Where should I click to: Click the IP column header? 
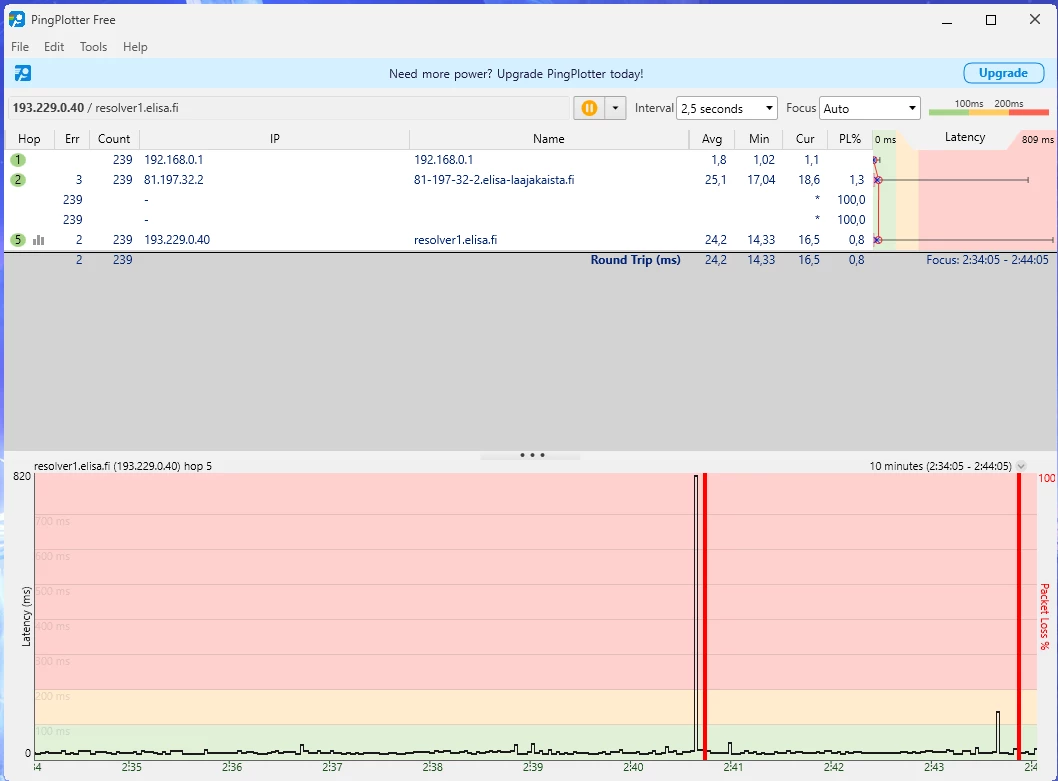pyautogui.click(x=275, y=138)
